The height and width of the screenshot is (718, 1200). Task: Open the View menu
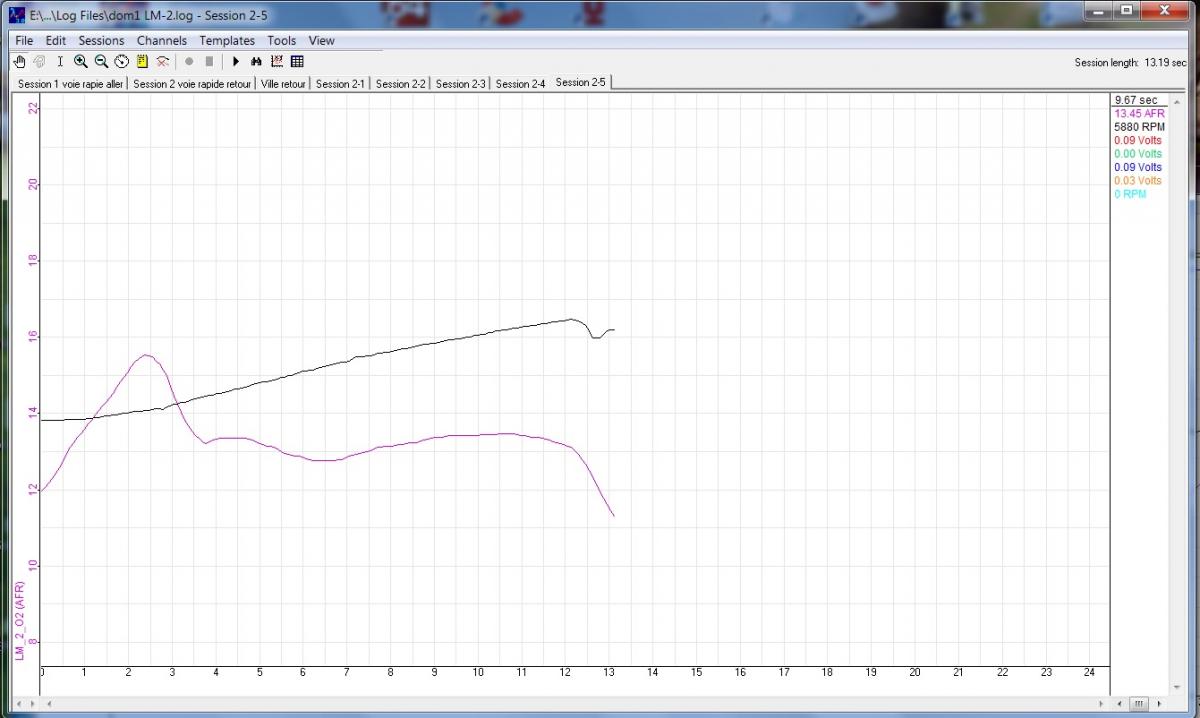[x=322, y=41]
